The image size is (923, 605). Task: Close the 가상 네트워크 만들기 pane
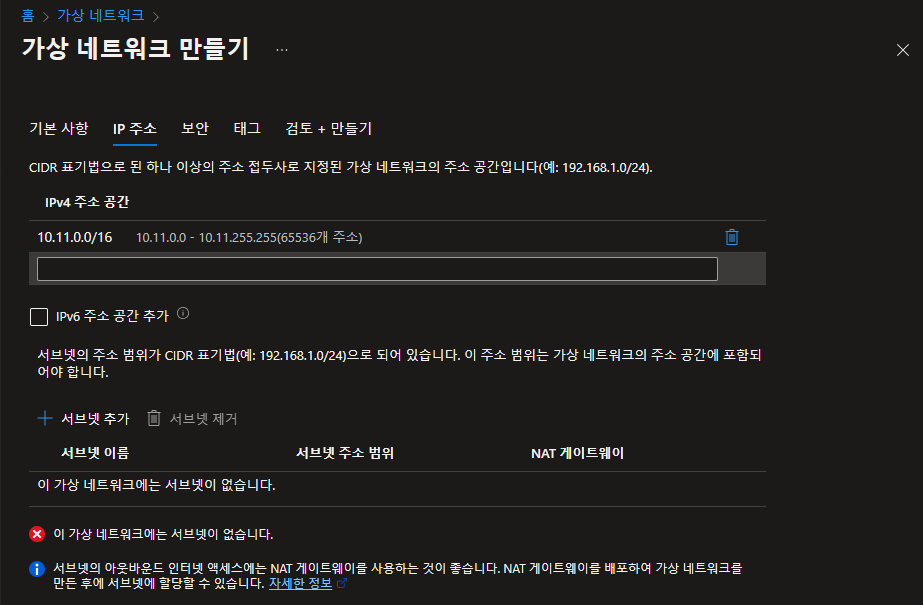click(902, 50)
